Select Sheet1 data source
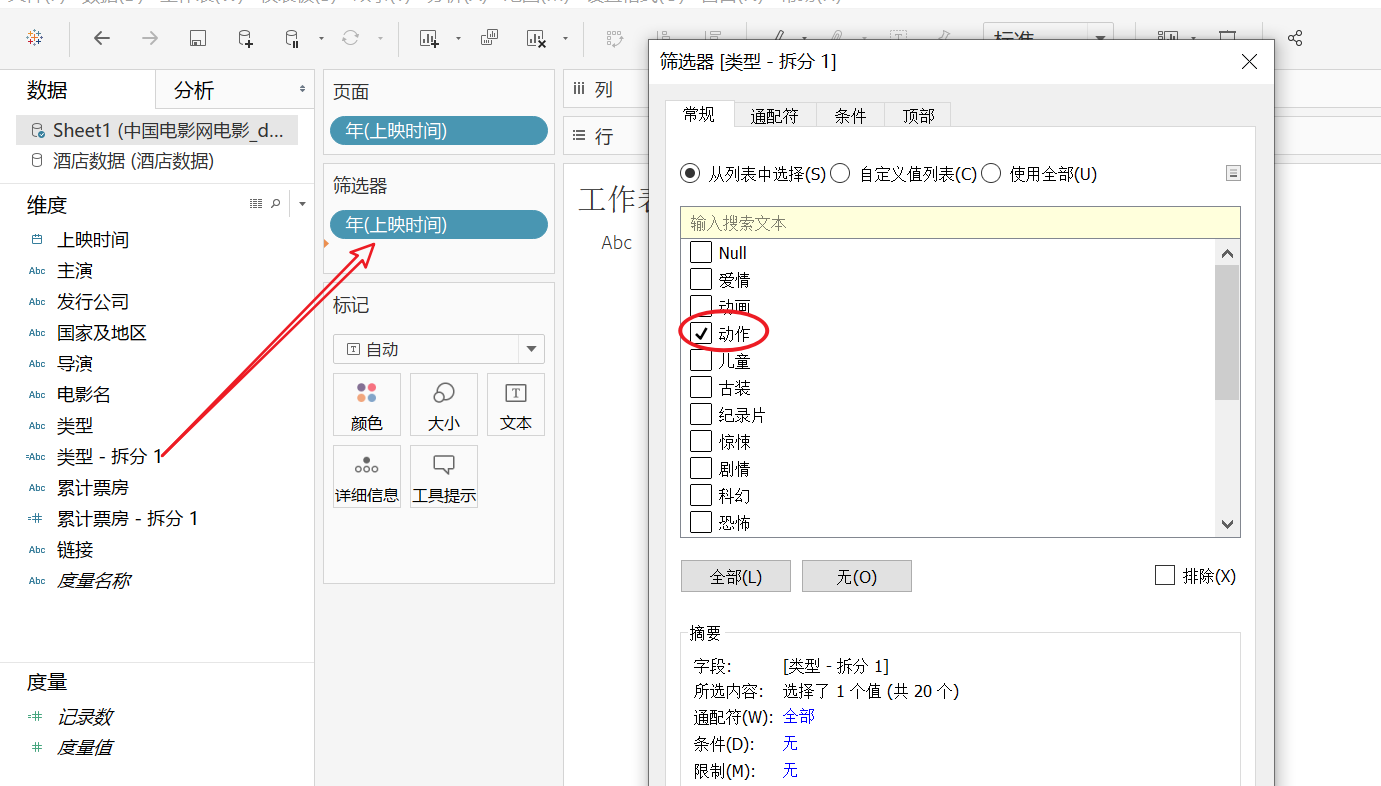 click(157, 130)
